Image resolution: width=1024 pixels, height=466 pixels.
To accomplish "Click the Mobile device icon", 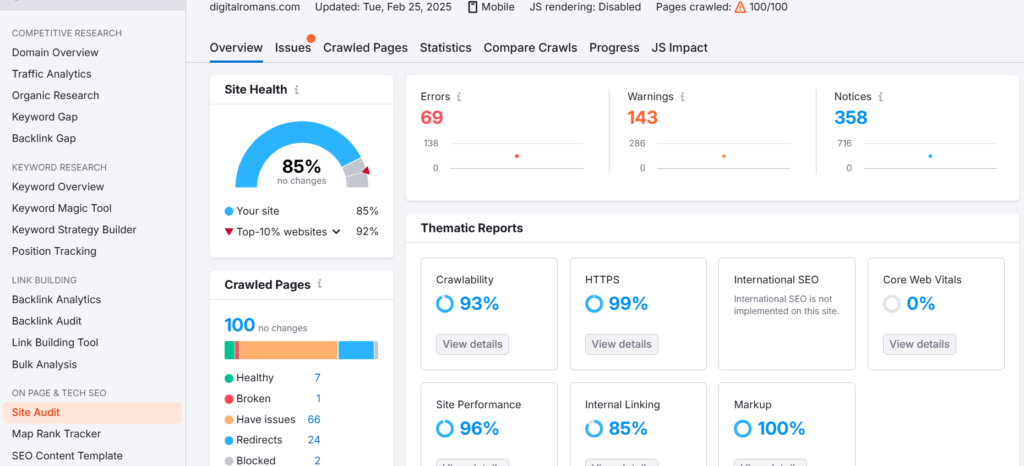I will point(473,7).
